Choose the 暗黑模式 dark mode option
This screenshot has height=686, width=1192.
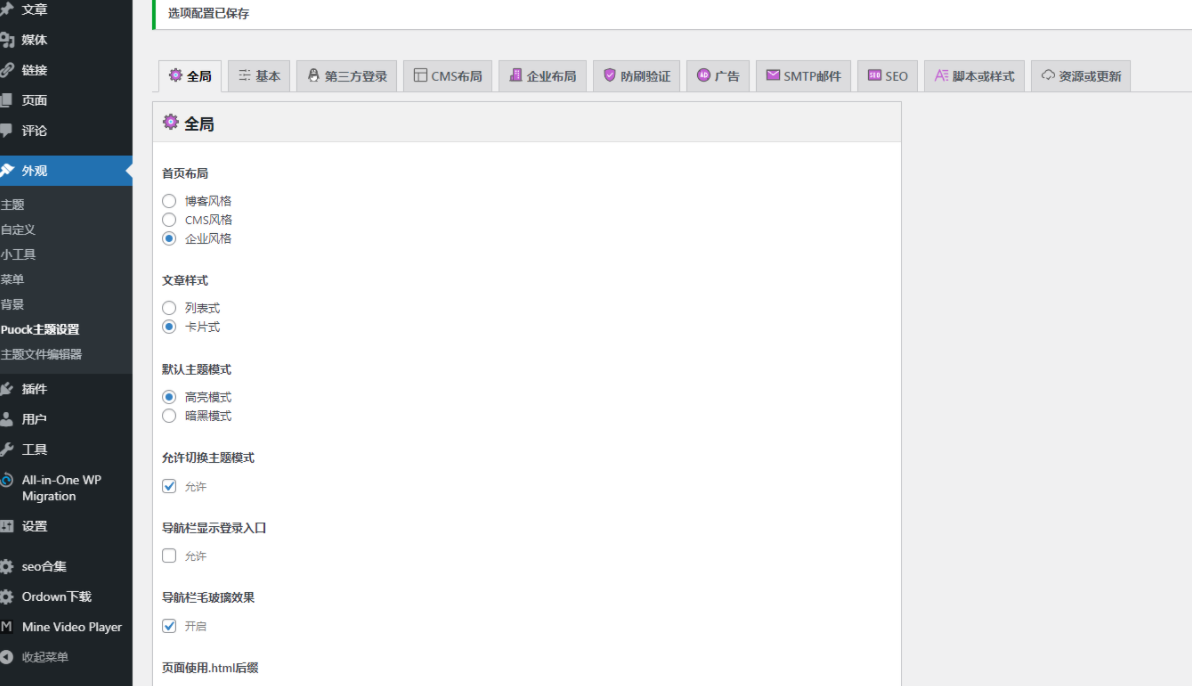(x=169, y=416)
